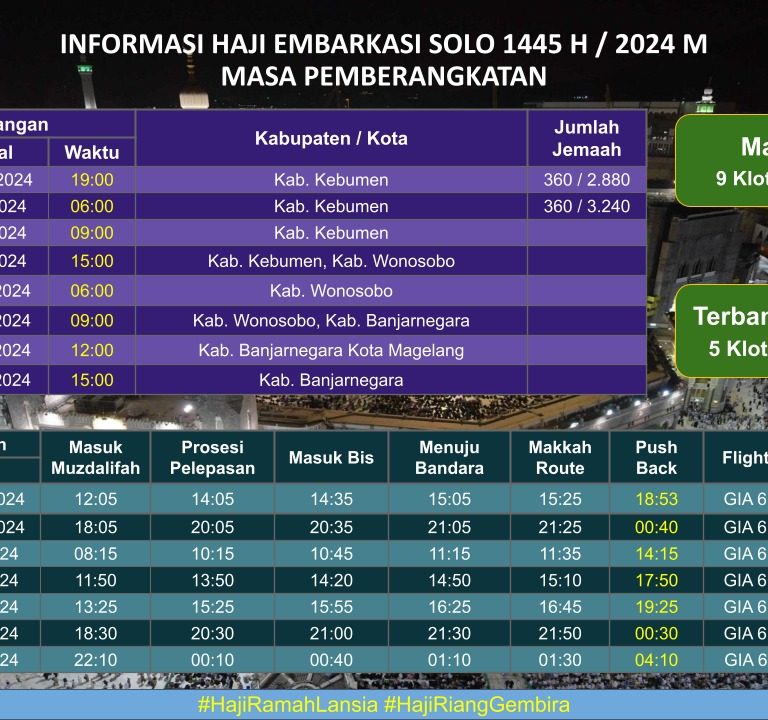Click the '#HajiRiangGembira' hashtag

pos(477,705)
